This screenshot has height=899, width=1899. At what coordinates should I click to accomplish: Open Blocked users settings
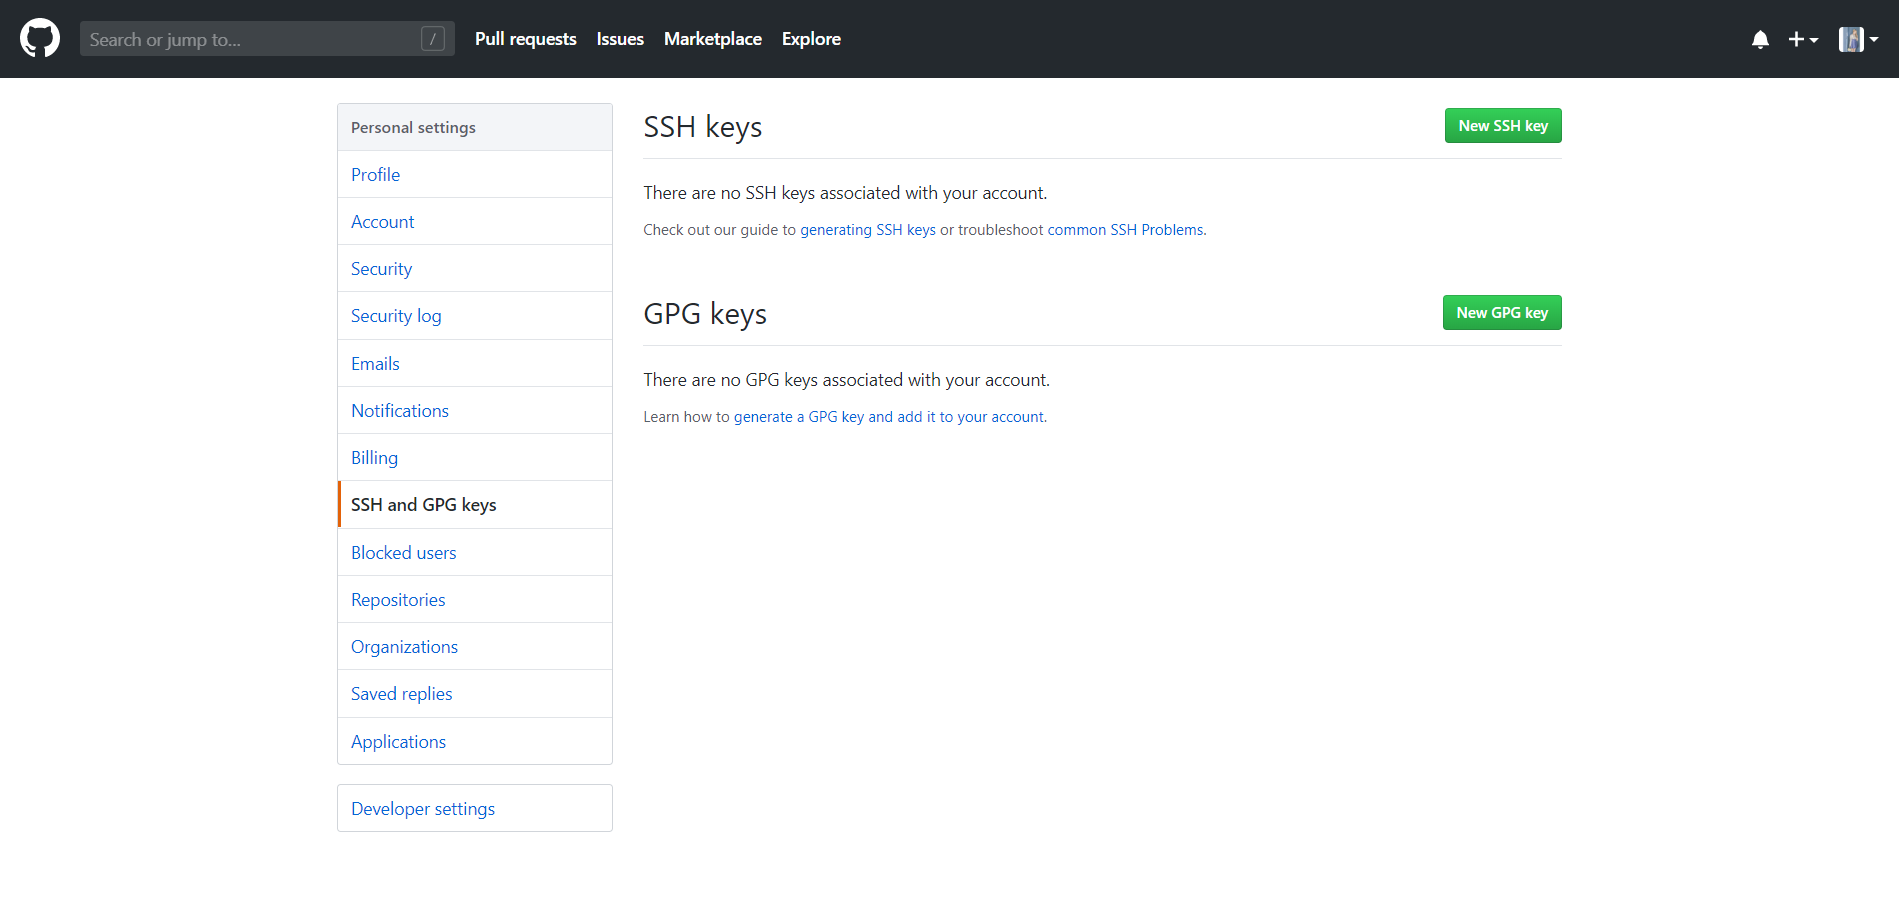(475, 552)
